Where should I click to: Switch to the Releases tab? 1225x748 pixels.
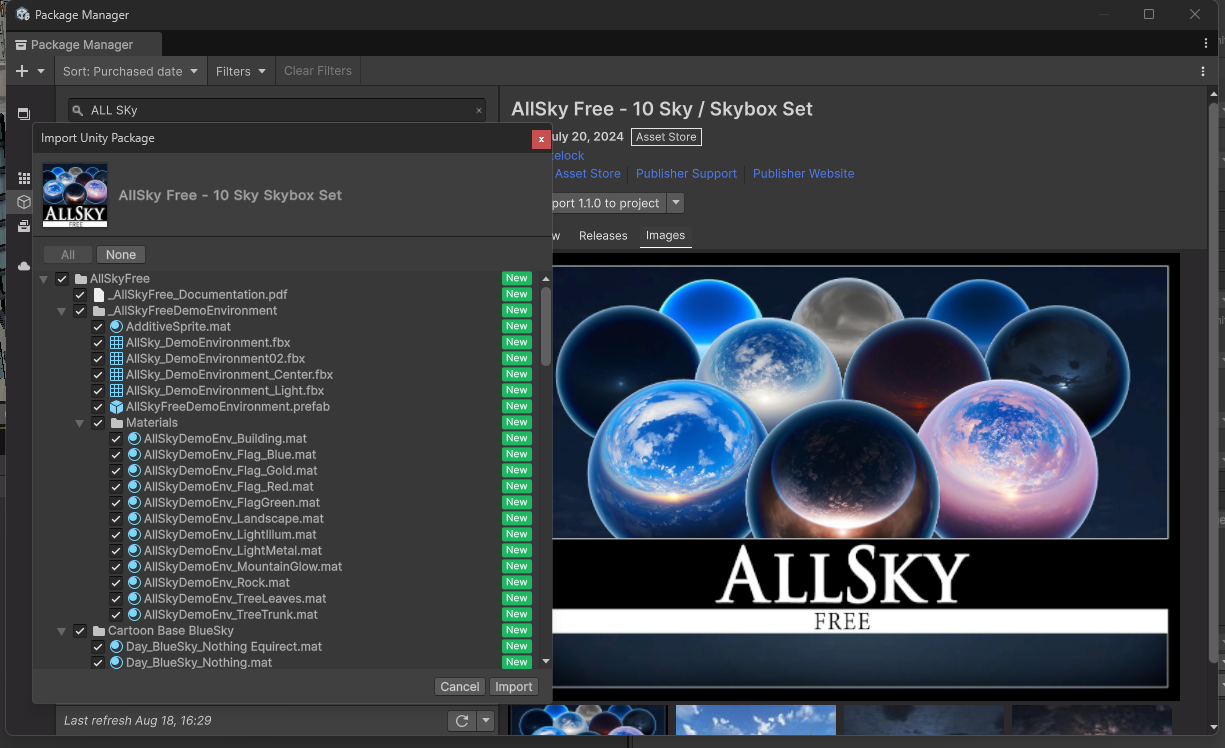point(603,236)
